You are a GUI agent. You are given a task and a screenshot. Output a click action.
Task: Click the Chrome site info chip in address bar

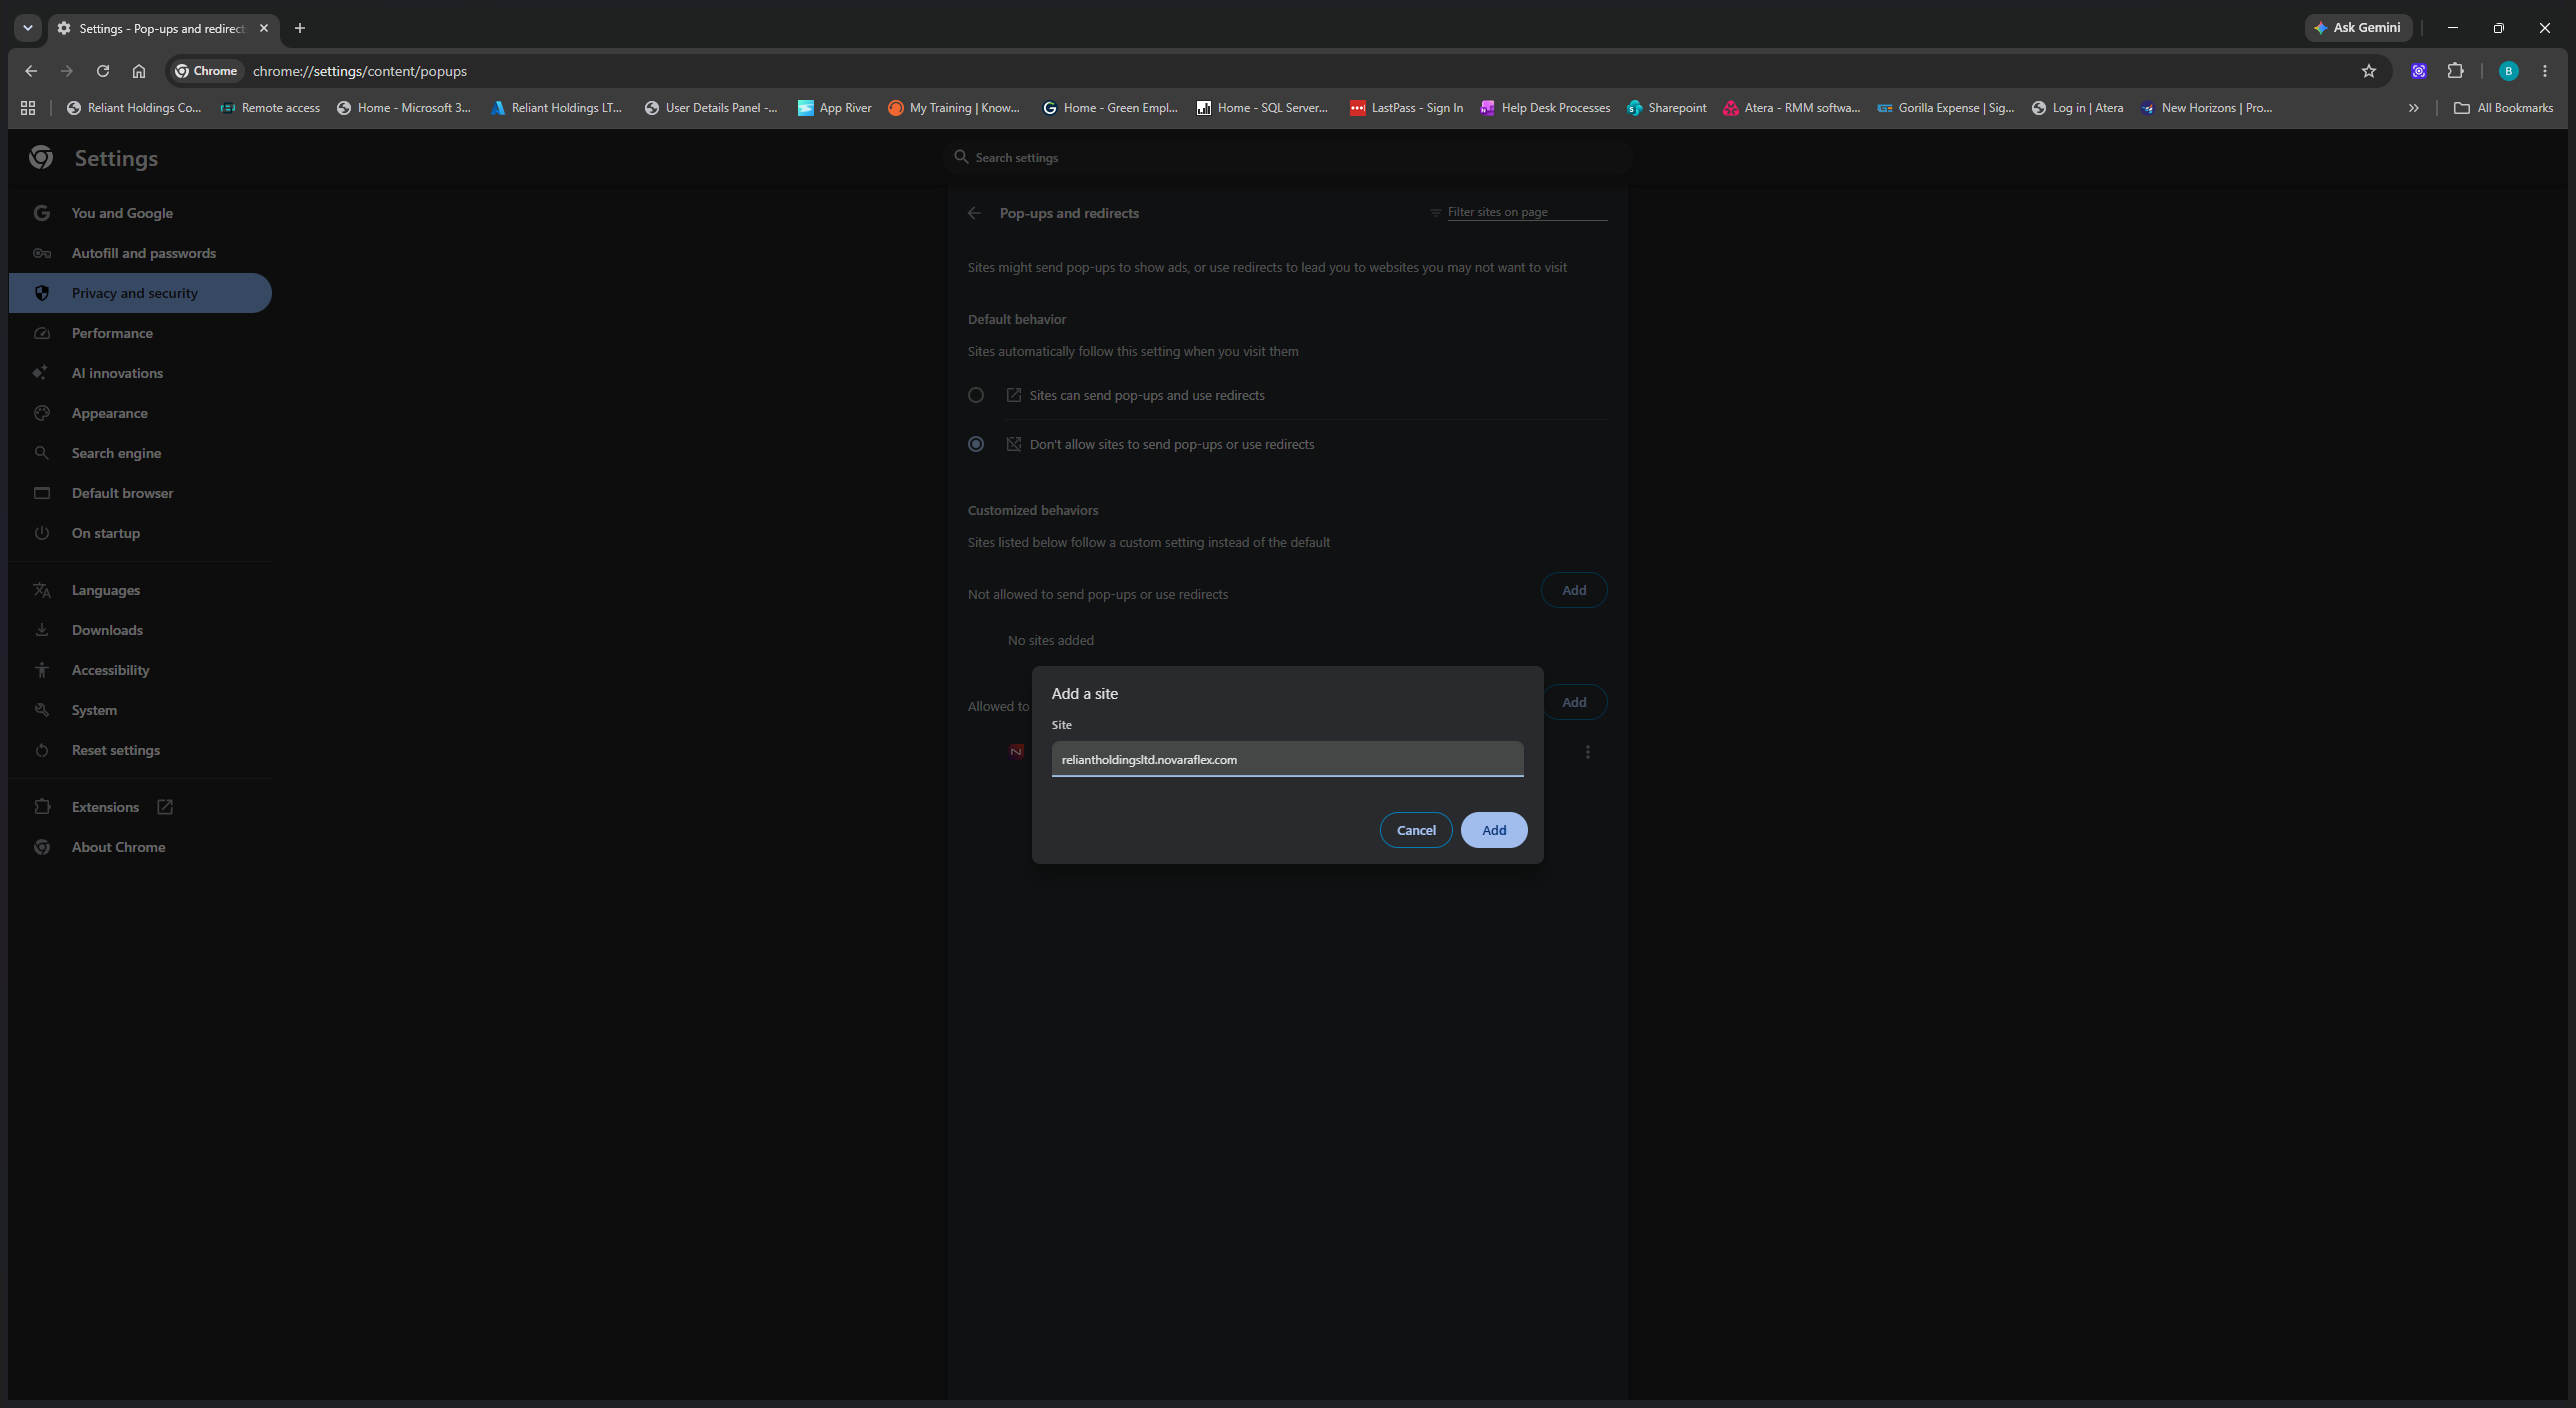pyautogui.click(x=206, y=71)
